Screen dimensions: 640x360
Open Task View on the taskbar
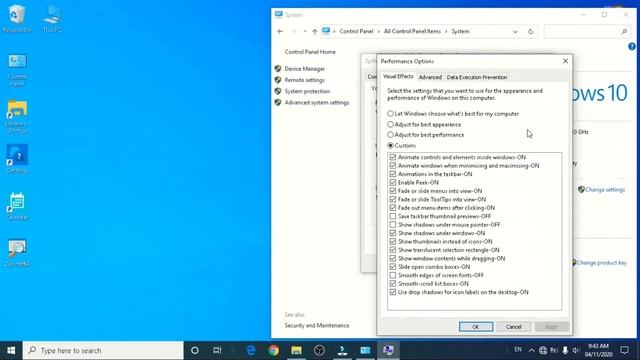pos(217,350)
